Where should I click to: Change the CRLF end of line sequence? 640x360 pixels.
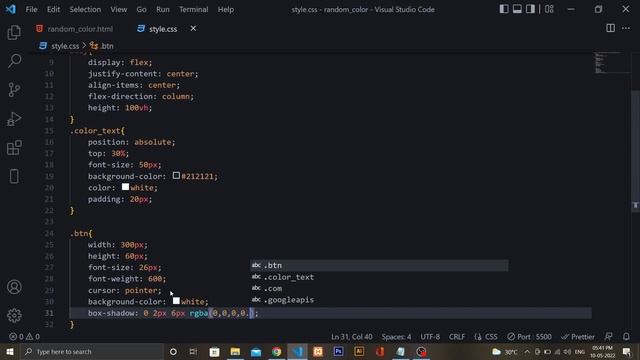pyautogui.click(x=457, y=337)
